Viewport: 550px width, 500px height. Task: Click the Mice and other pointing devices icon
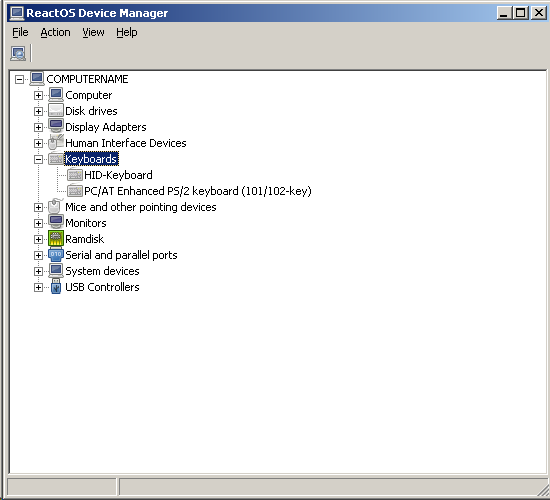pyautogui.click(x=55, y=206)
